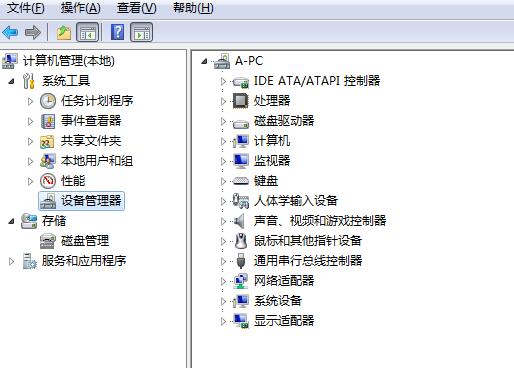Click the 磁盘驱动器 drive icon
Screen dimensions: 514x368
[x=241, y=123]
